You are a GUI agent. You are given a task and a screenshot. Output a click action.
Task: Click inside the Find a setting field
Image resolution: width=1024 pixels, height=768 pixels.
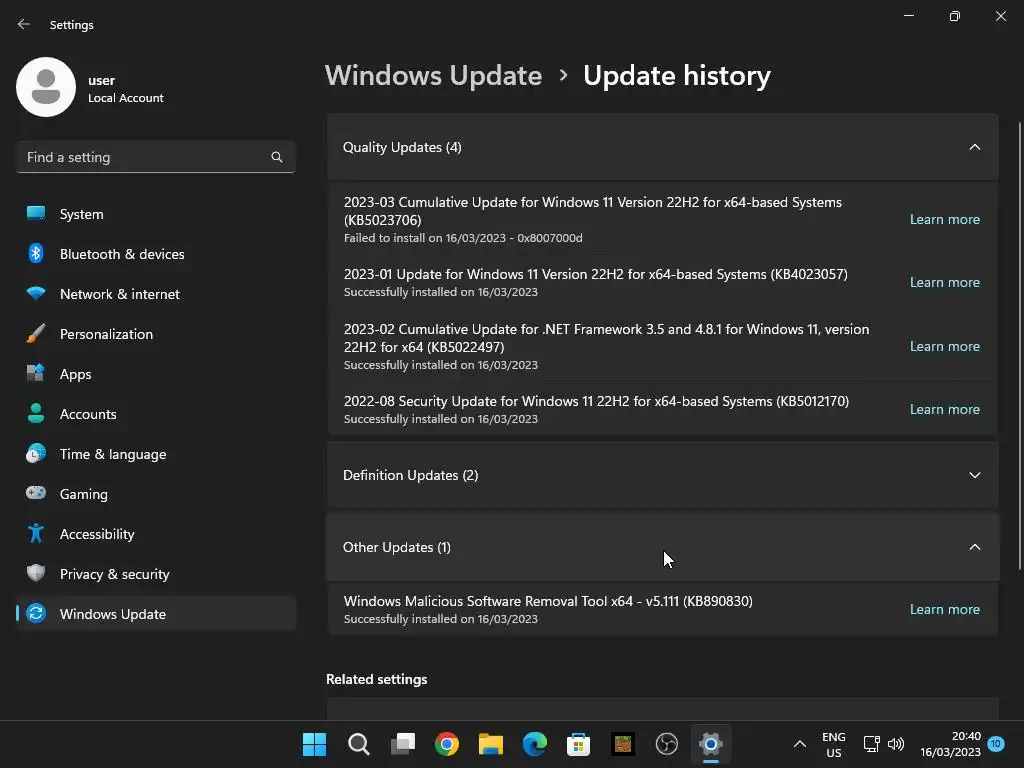[x=156, y=157]
